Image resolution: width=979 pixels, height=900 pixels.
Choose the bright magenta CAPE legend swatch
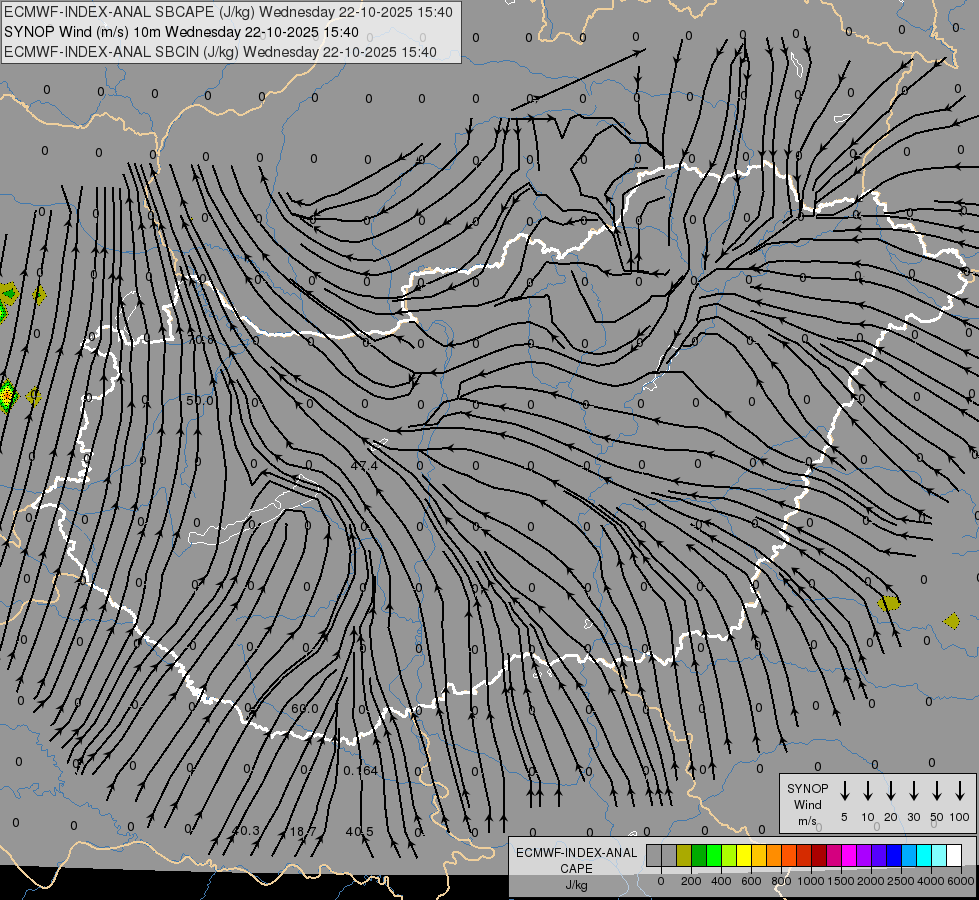click(x=849, y=855)
